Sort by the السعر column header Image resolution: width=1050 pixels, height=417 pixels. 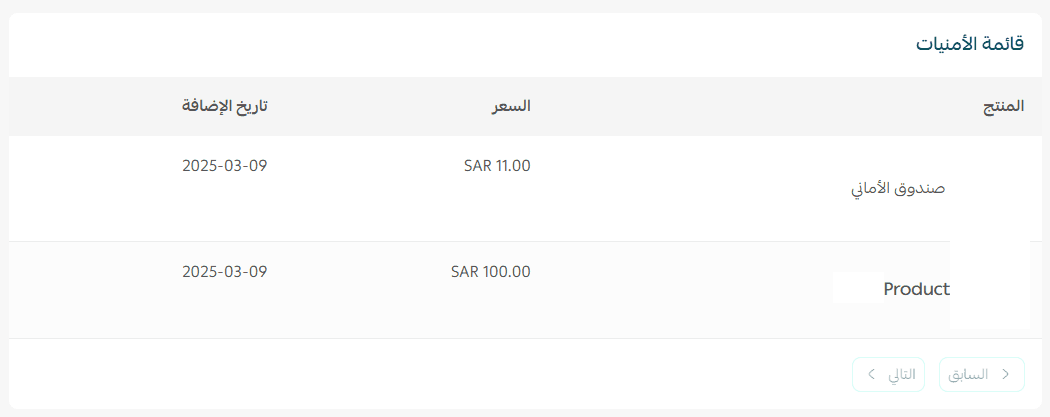click(x=511, y=106)
